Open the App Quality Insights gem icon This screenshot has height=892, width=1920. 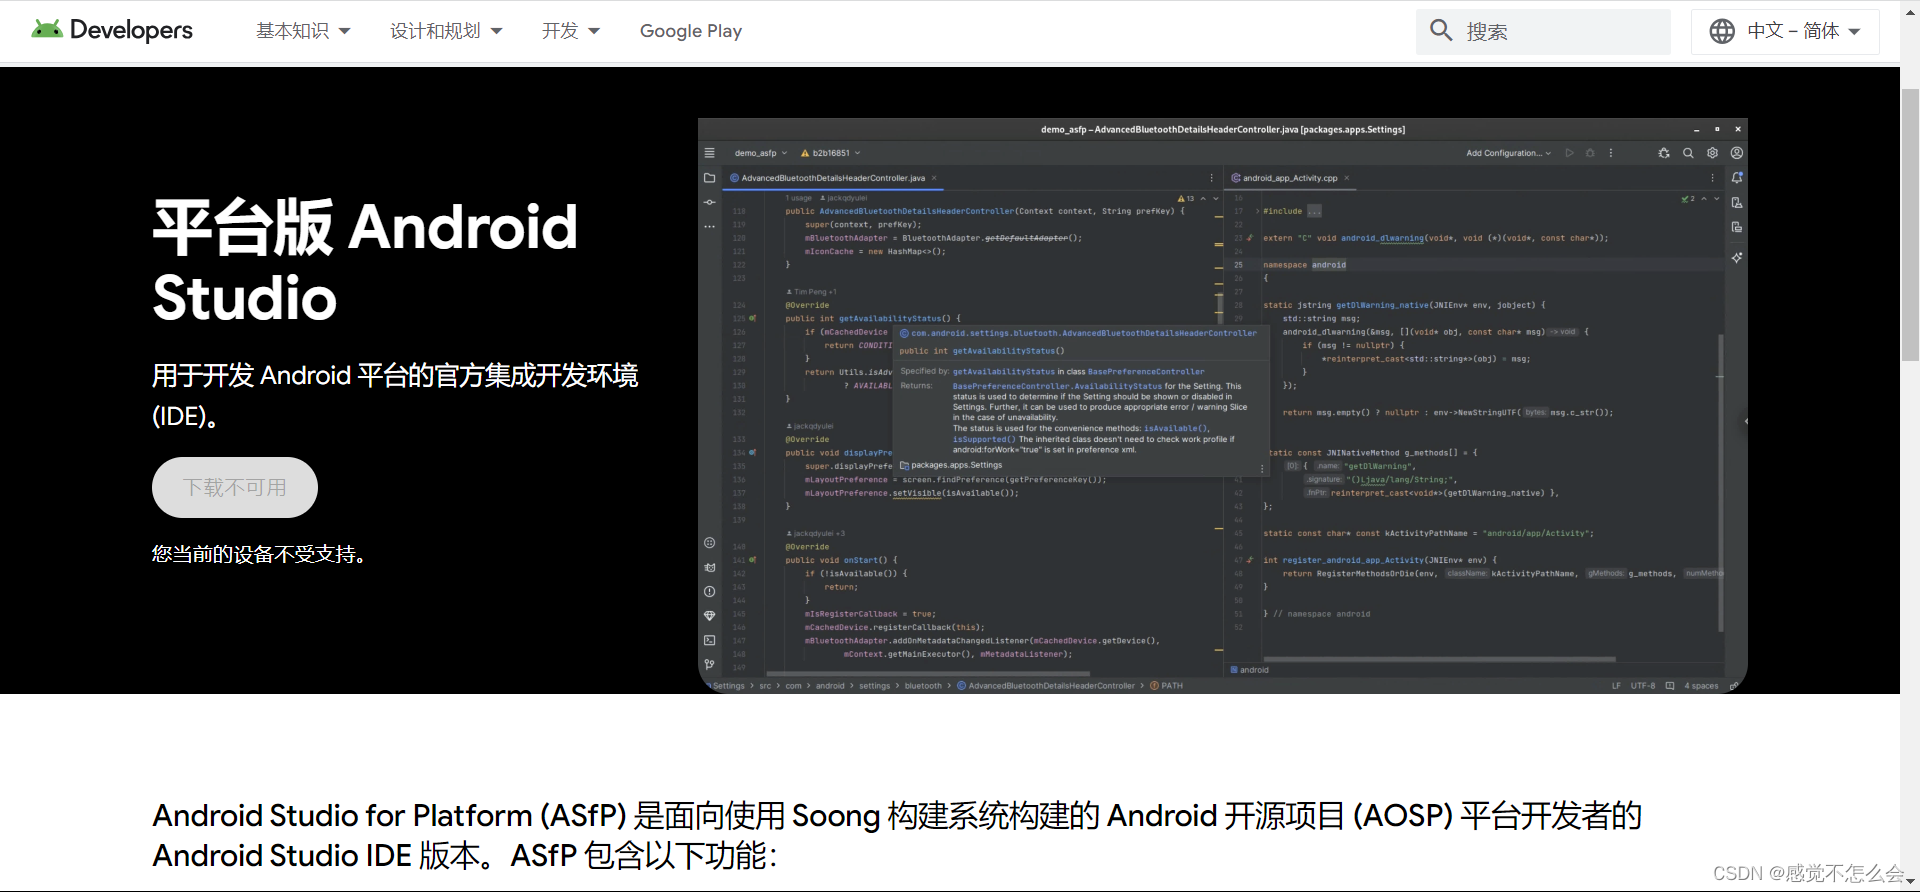(709, 616)
